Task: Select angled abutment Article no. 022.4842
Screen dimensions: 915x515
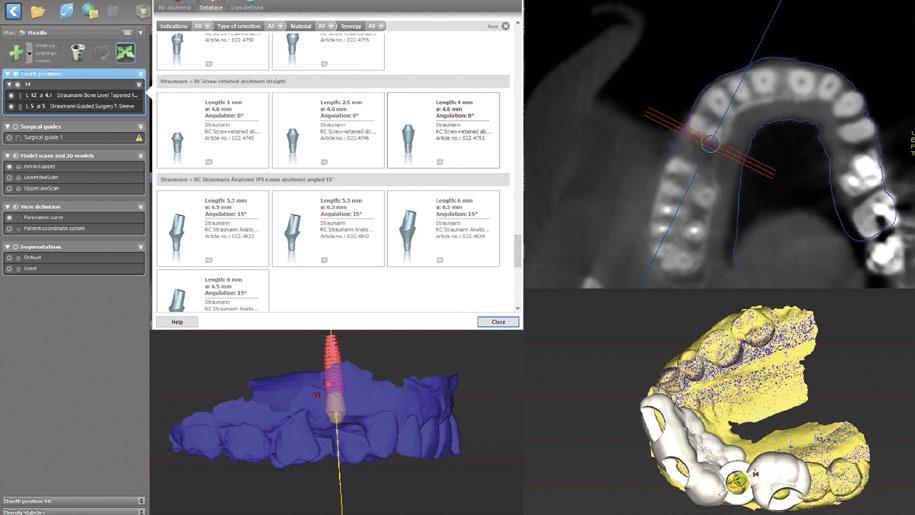Action: 329,228
